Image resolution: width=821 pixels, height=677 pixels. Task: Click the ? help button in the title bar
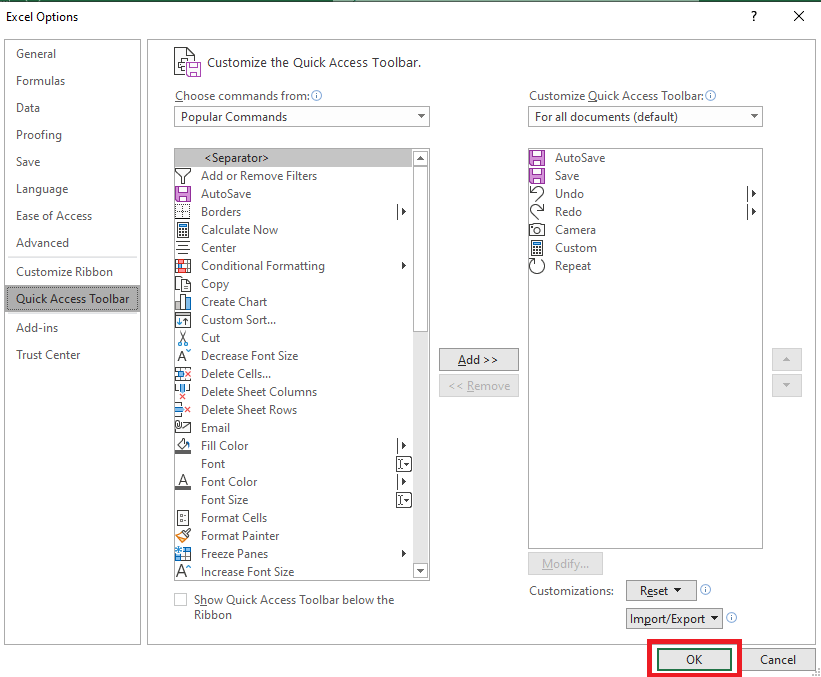[754, 17]
